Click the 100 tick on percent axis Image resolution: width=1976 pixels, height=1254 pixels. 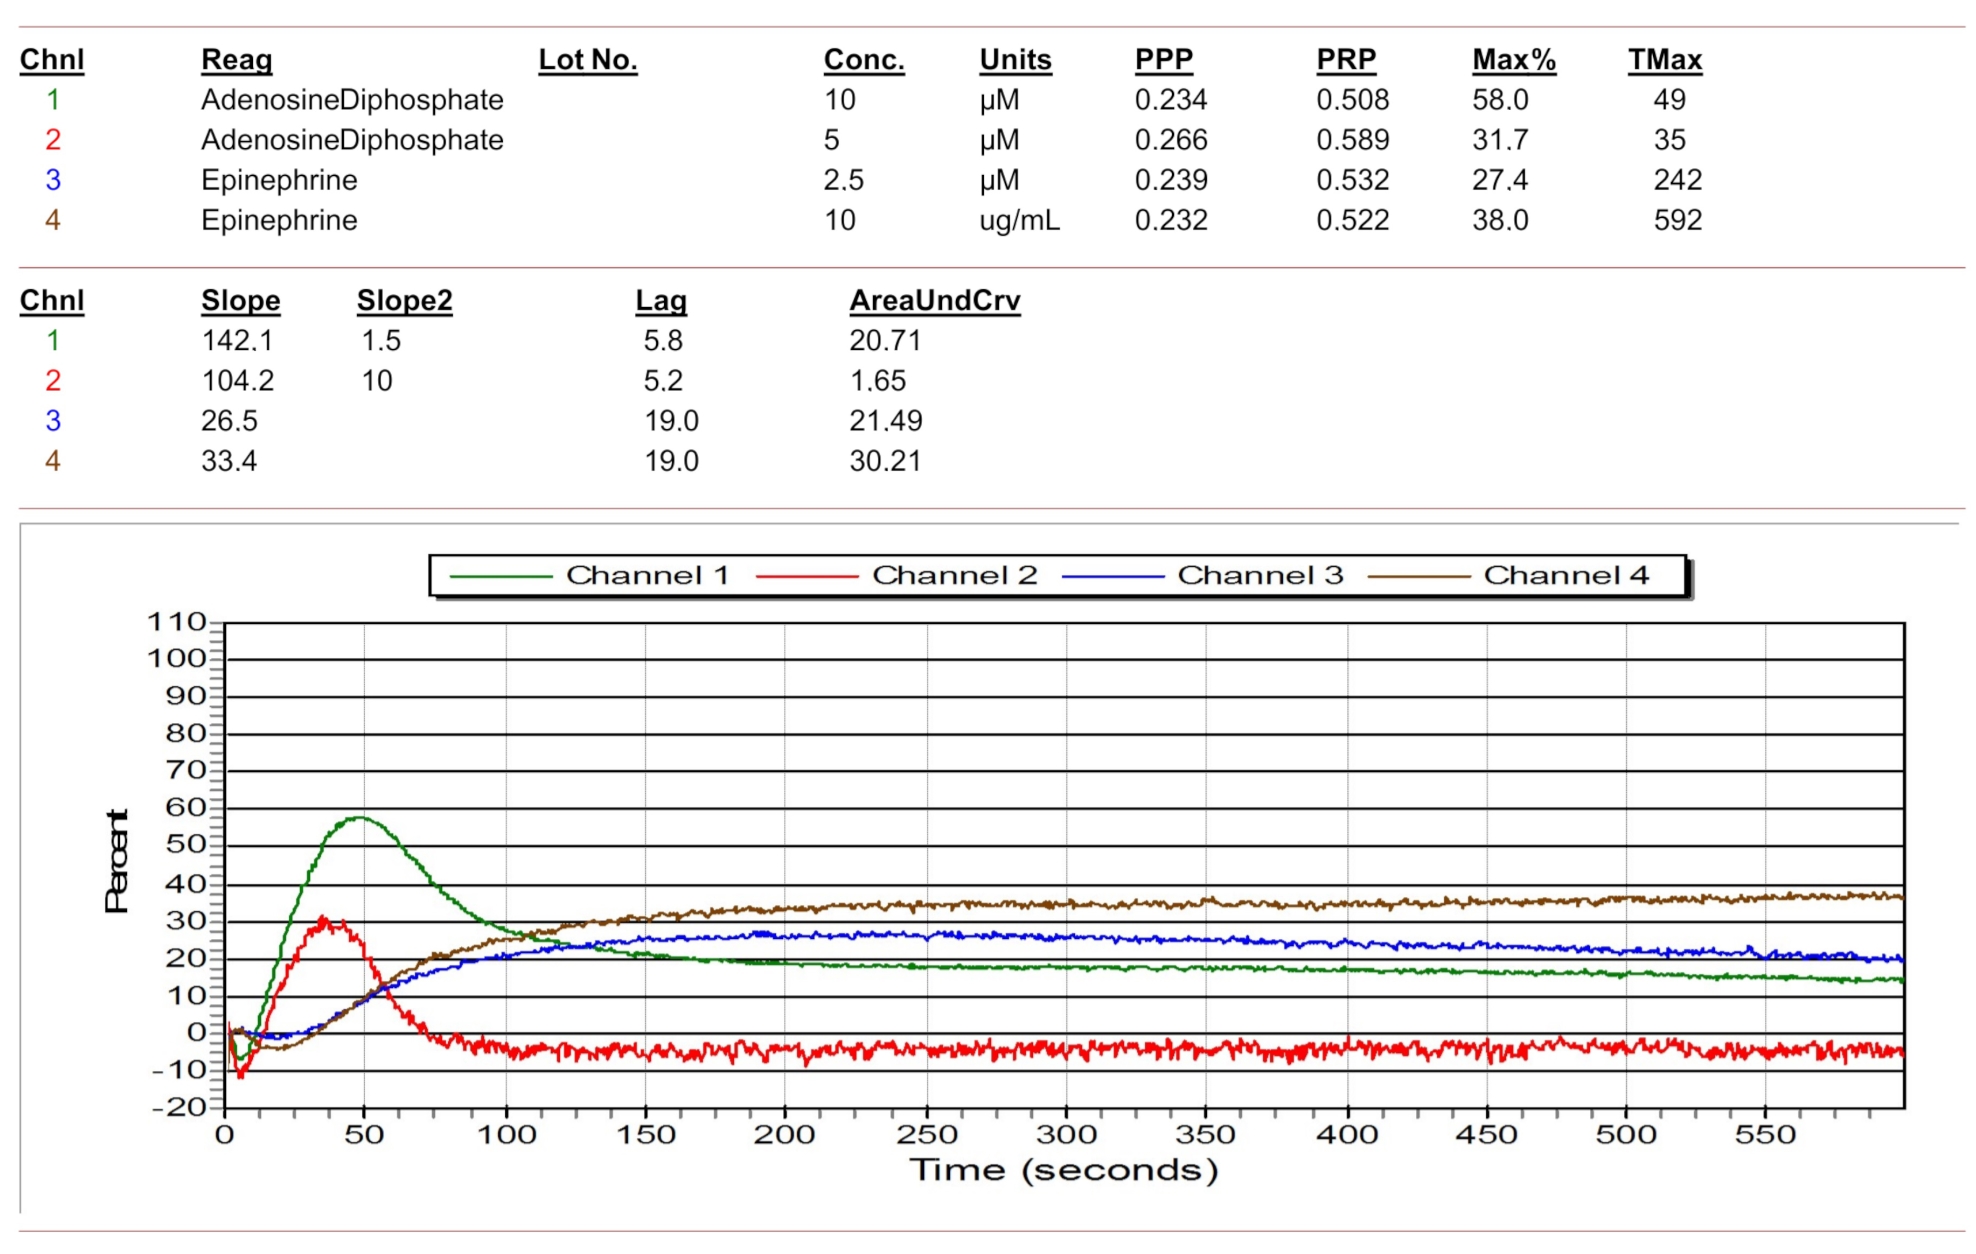coord(177,659)
